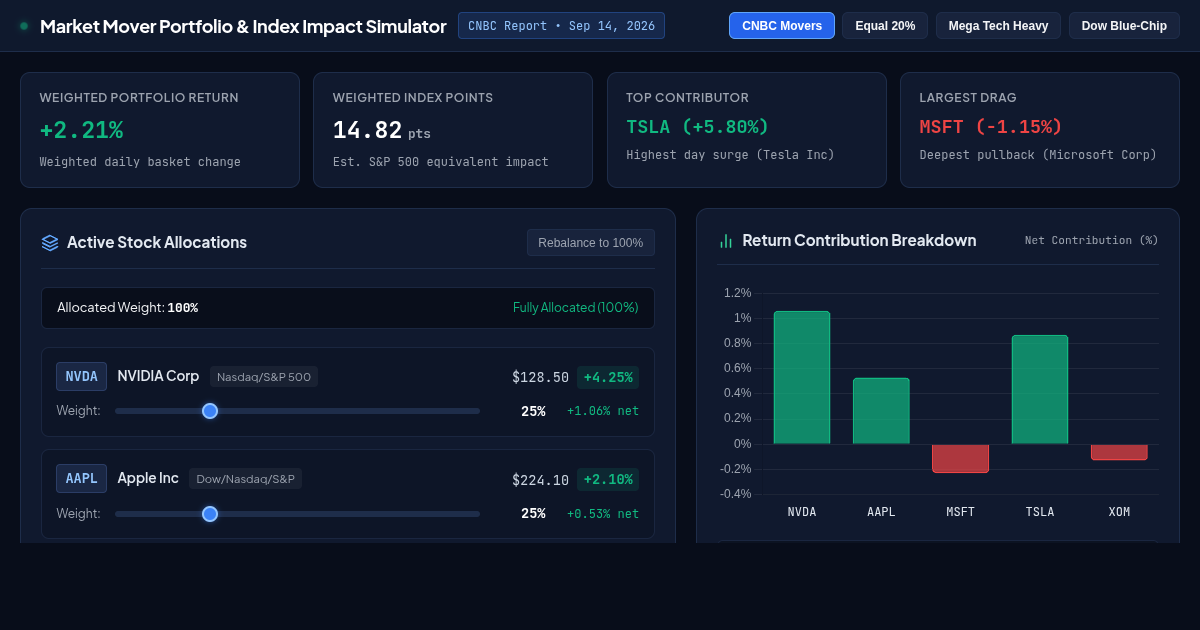This screenshot has height=630, width=1200.
Task: Click the 14.82 pts index points value
Action: click(382, 131)
